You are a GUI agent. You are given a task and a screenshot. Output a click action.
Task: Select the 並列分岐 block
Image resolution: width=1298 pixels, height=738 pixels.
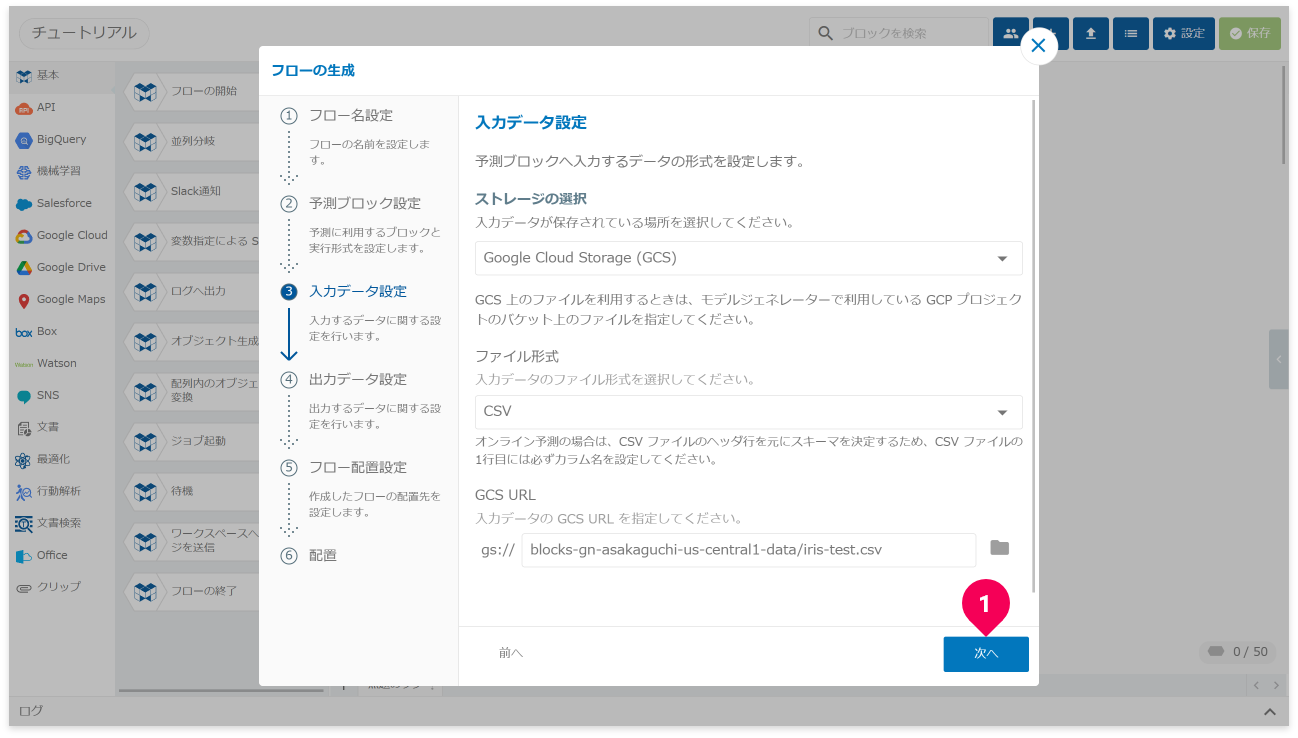click(x=192, y=141)
